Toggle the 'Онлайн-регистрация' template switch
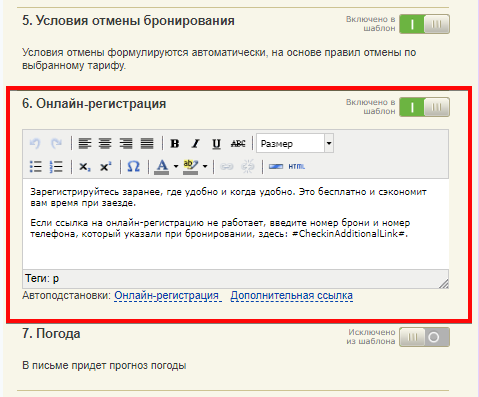This screenshot has width=479, height=397. pos(424,107)
